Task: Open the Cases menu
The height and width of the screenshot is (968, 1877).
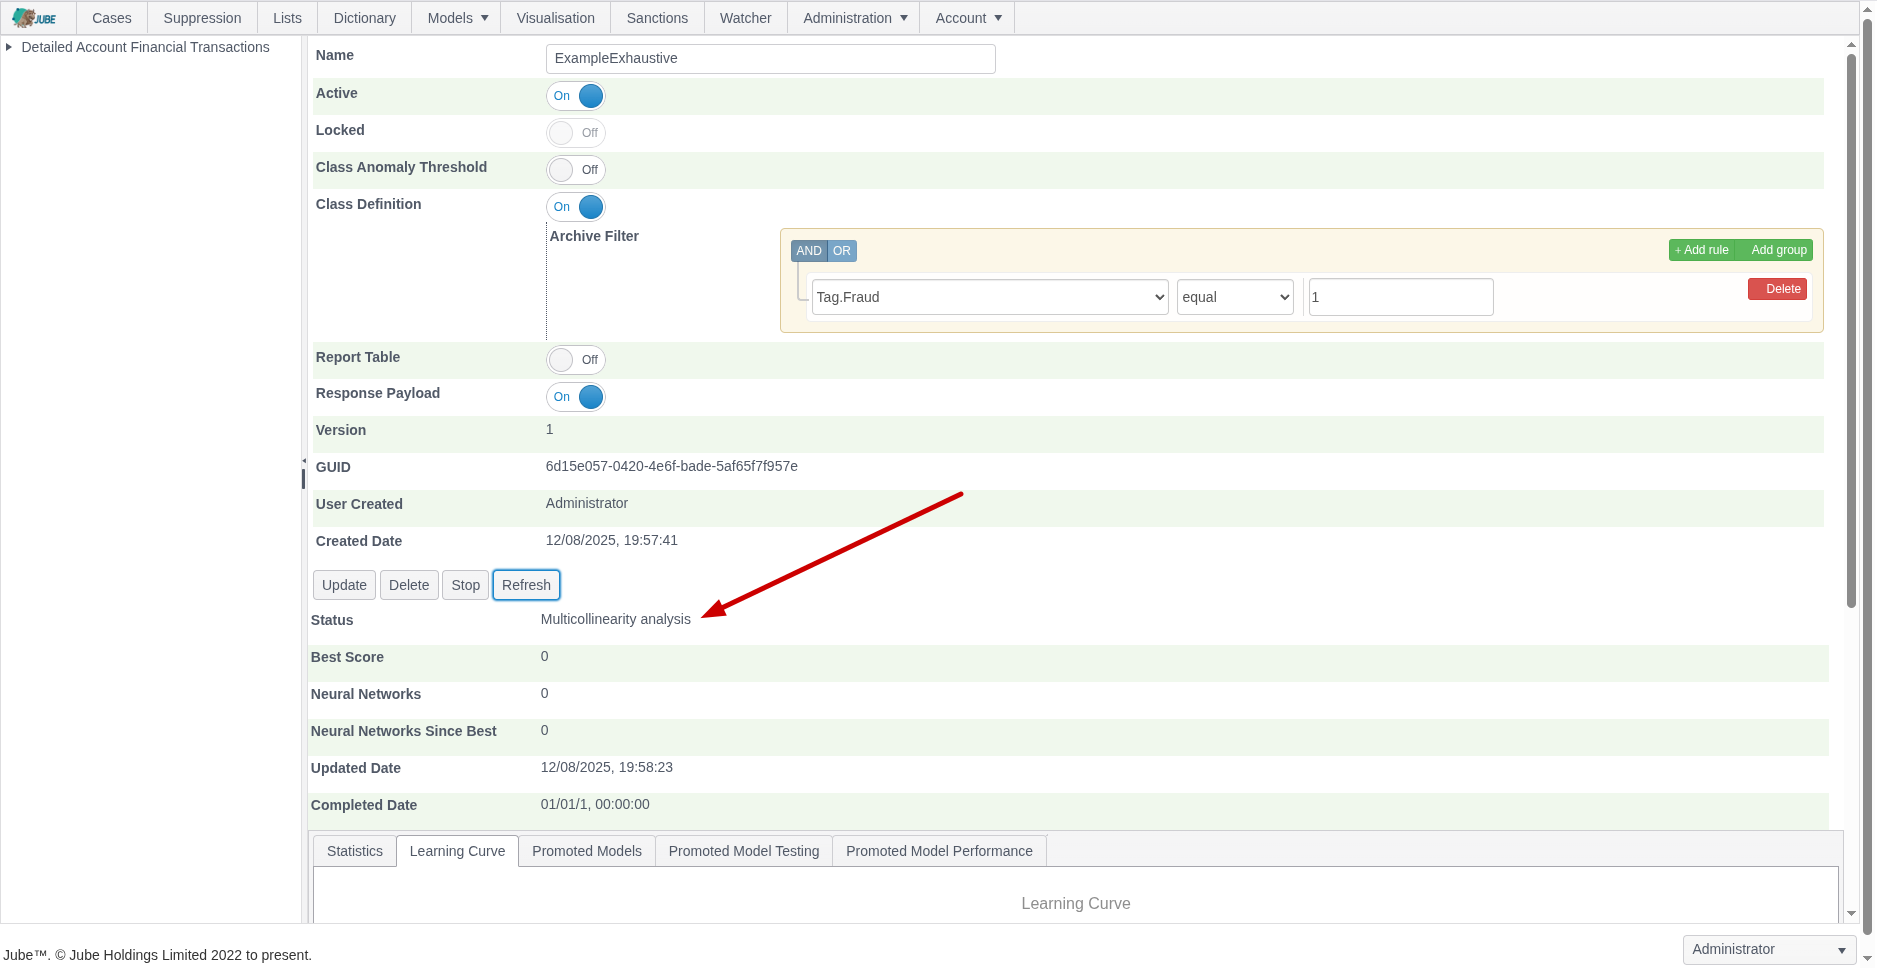Action: pos(112,18)
